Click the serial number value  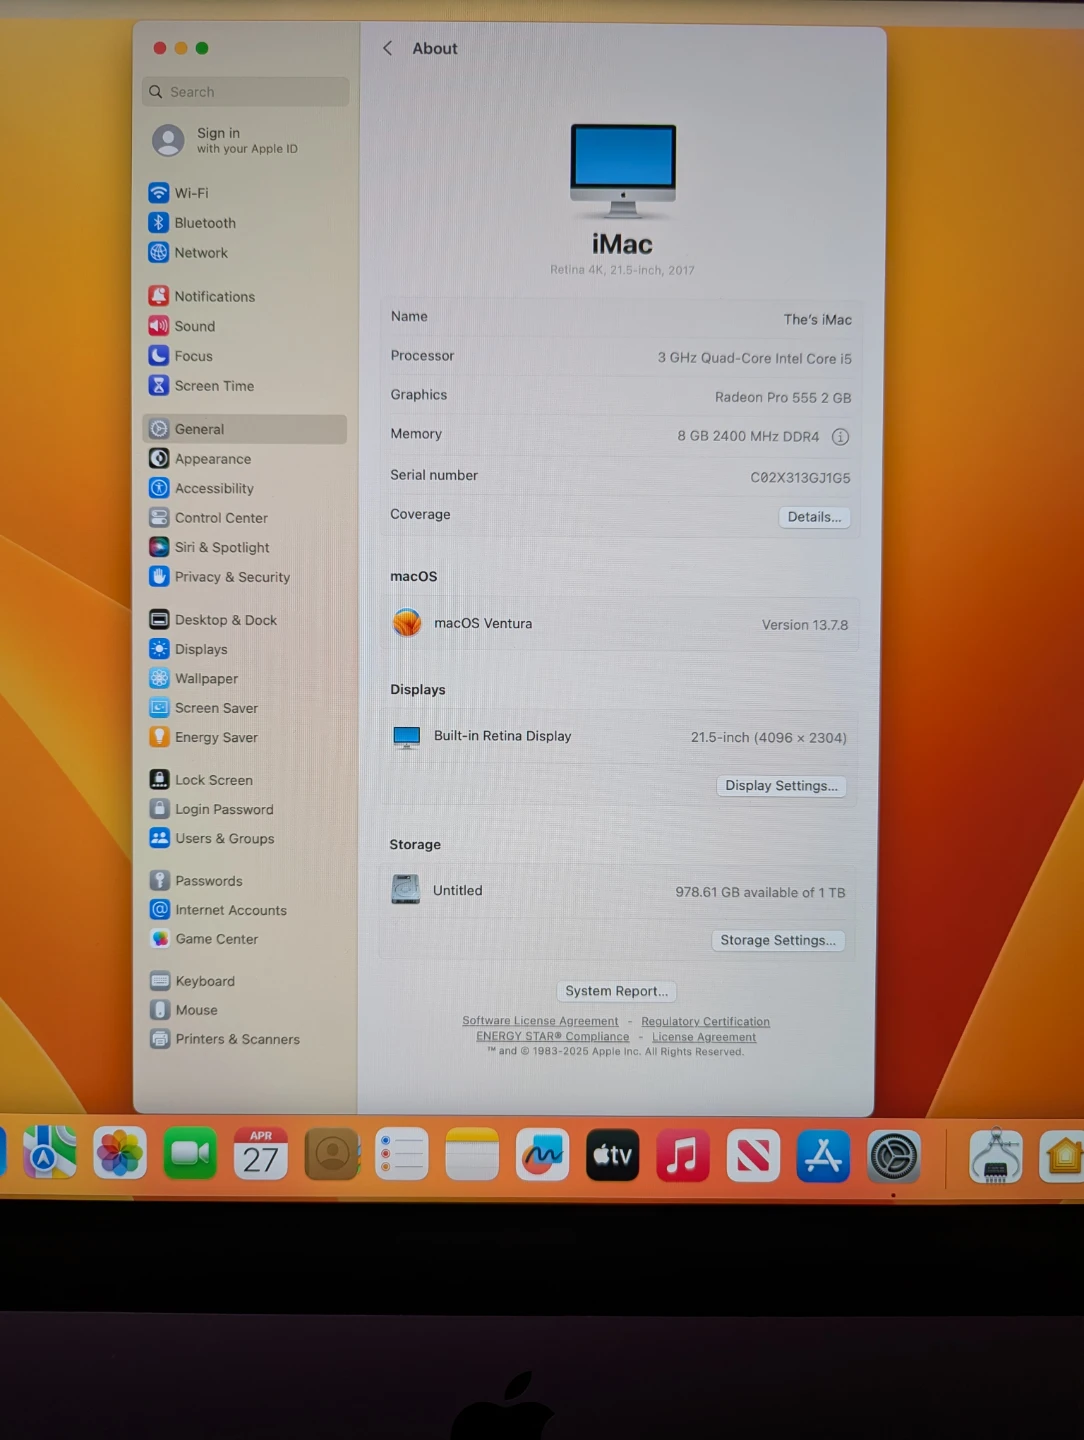800,478
